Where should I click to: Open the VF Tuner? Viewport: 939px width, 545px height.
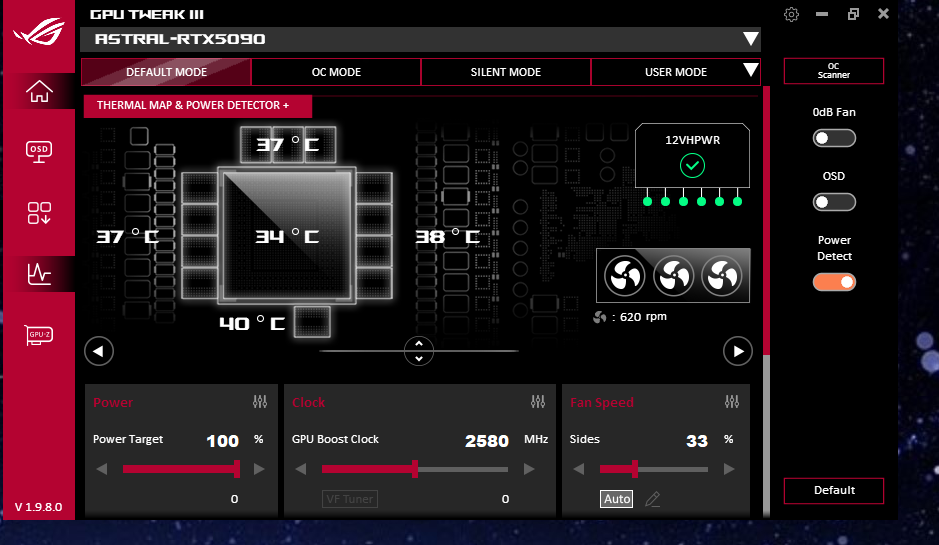click(x=350, y=499)
